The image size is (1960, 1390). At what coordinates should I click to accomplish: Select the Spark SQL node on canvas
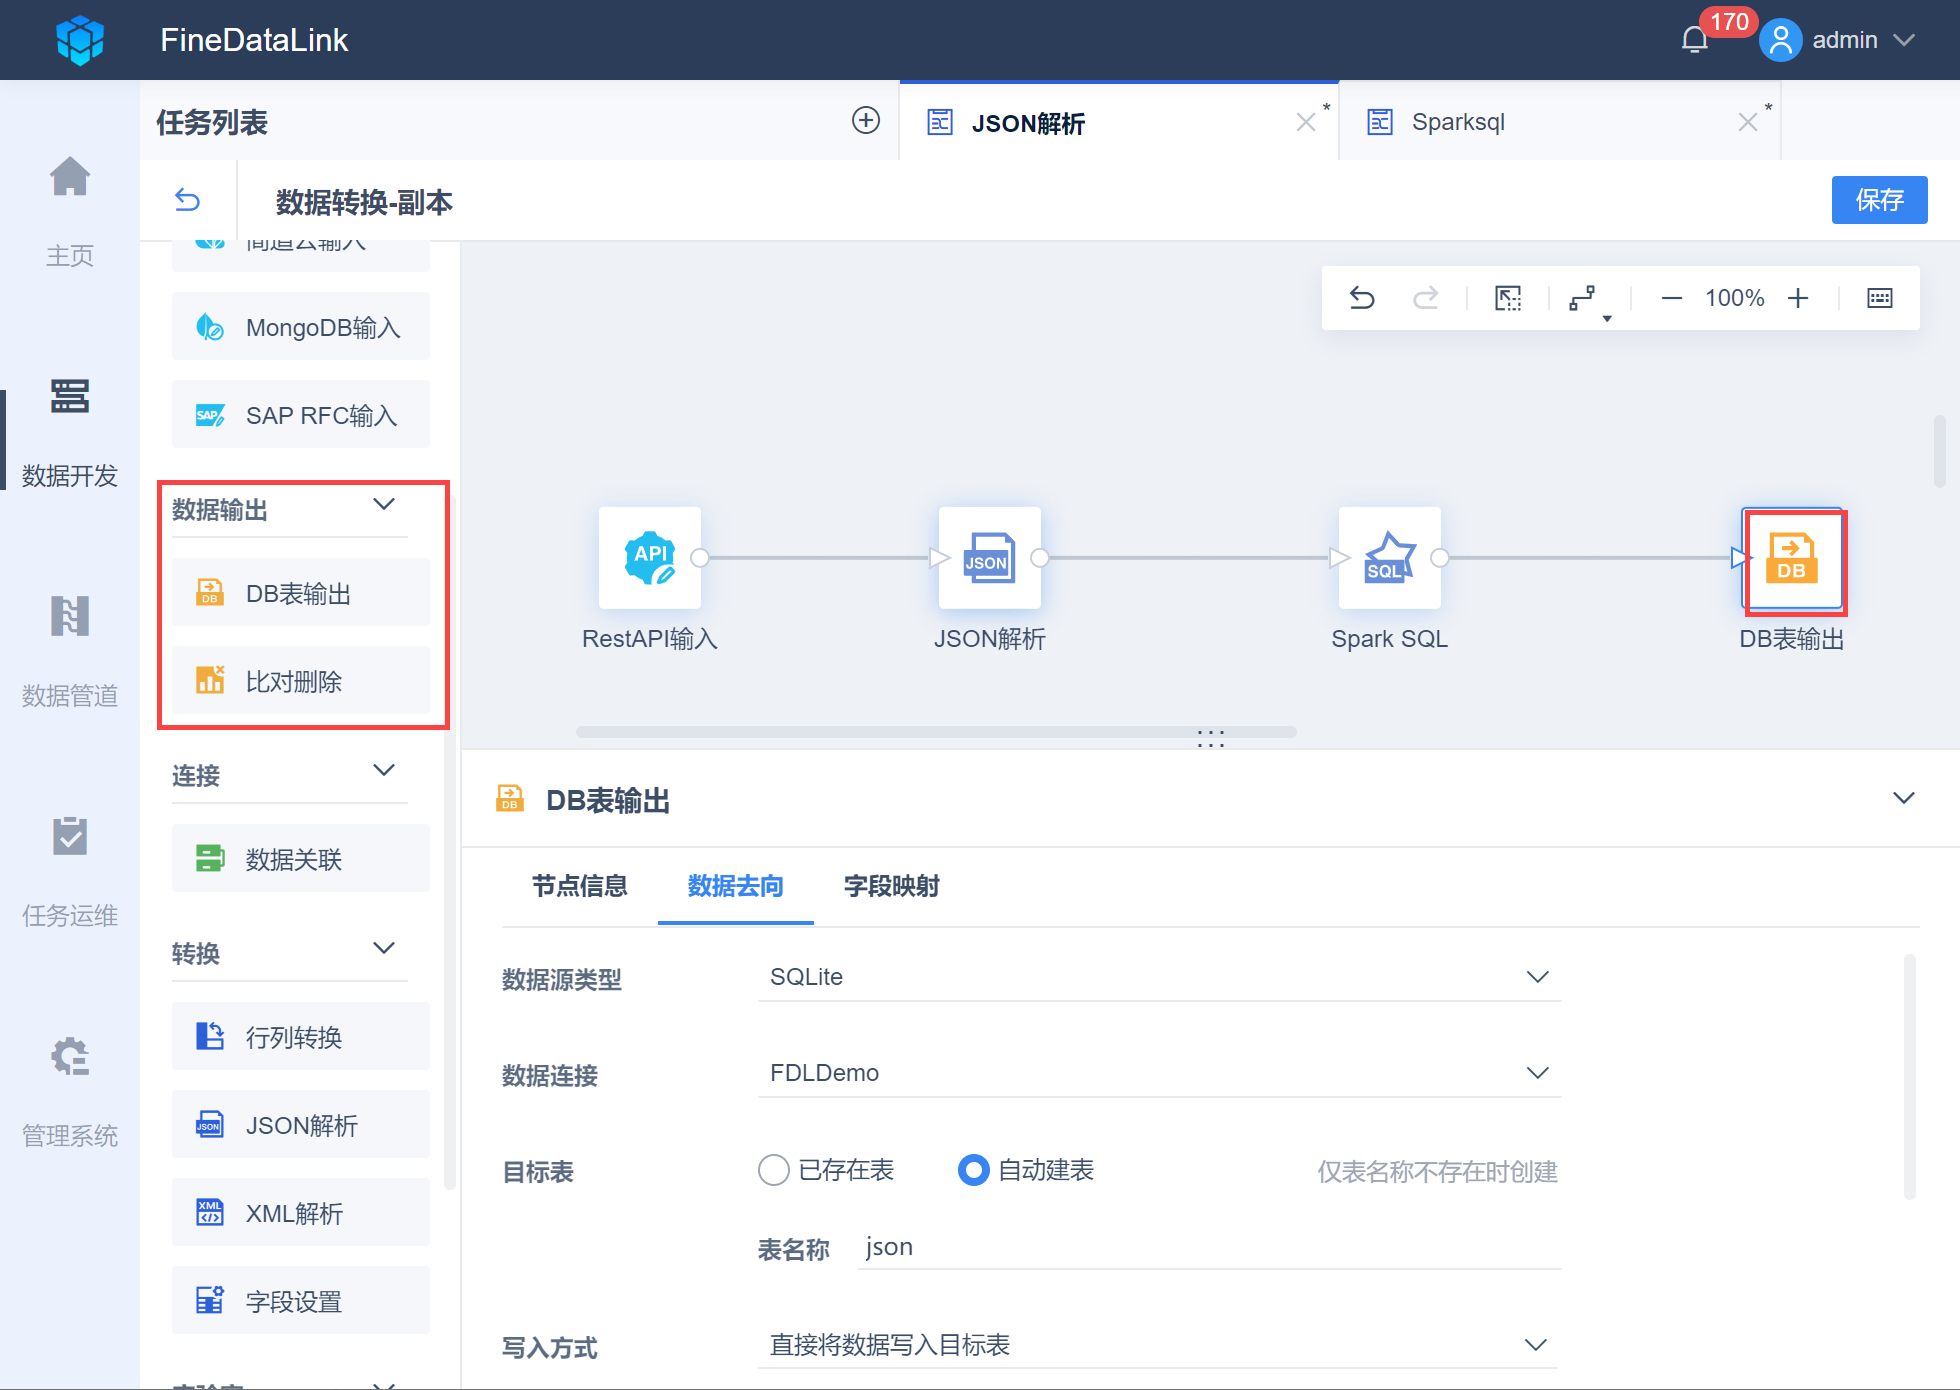pos(1389,558)
